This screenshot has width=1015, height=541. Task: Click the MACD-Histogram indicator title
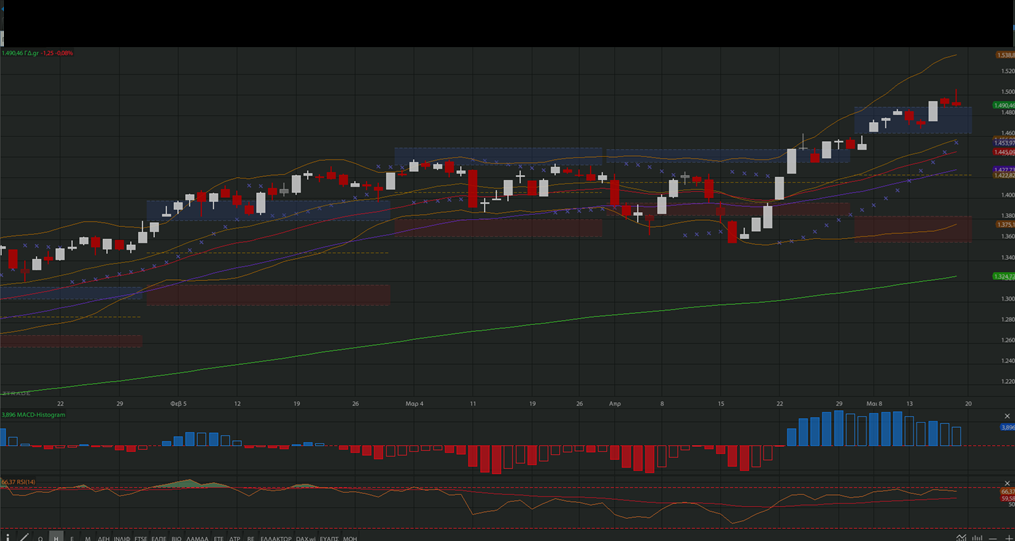34,414
